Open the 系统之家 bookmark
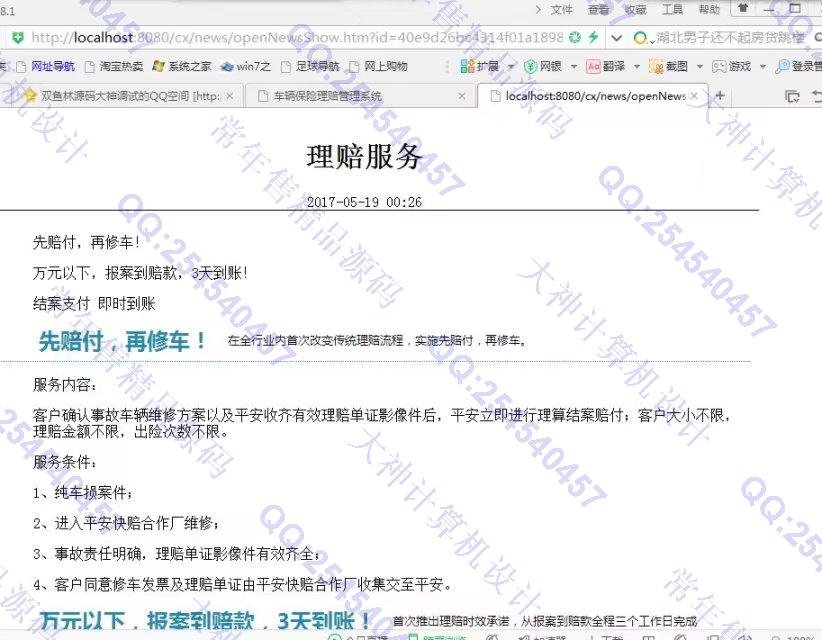This screenshot has width=822, height=640. coord(181,66)
